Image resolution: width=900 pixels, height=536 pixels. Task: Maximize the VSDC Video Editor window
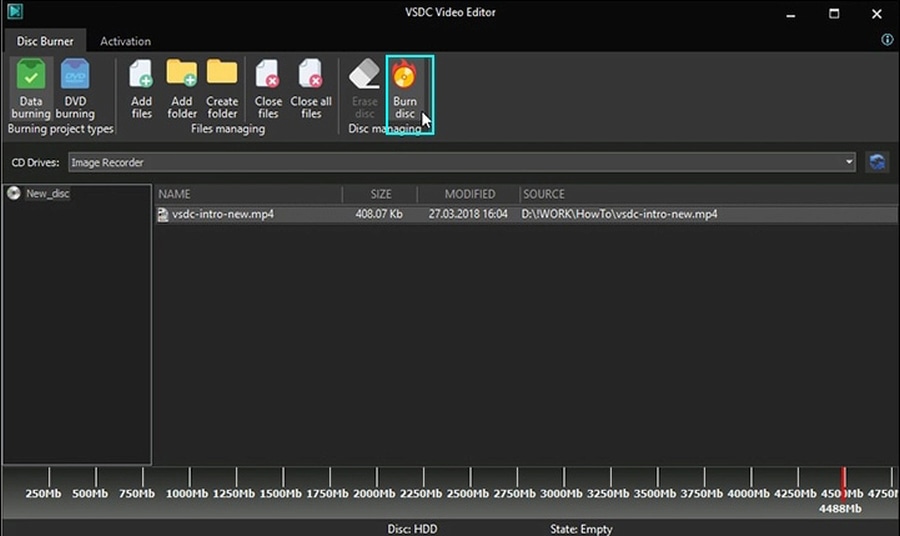pos(834,13)
